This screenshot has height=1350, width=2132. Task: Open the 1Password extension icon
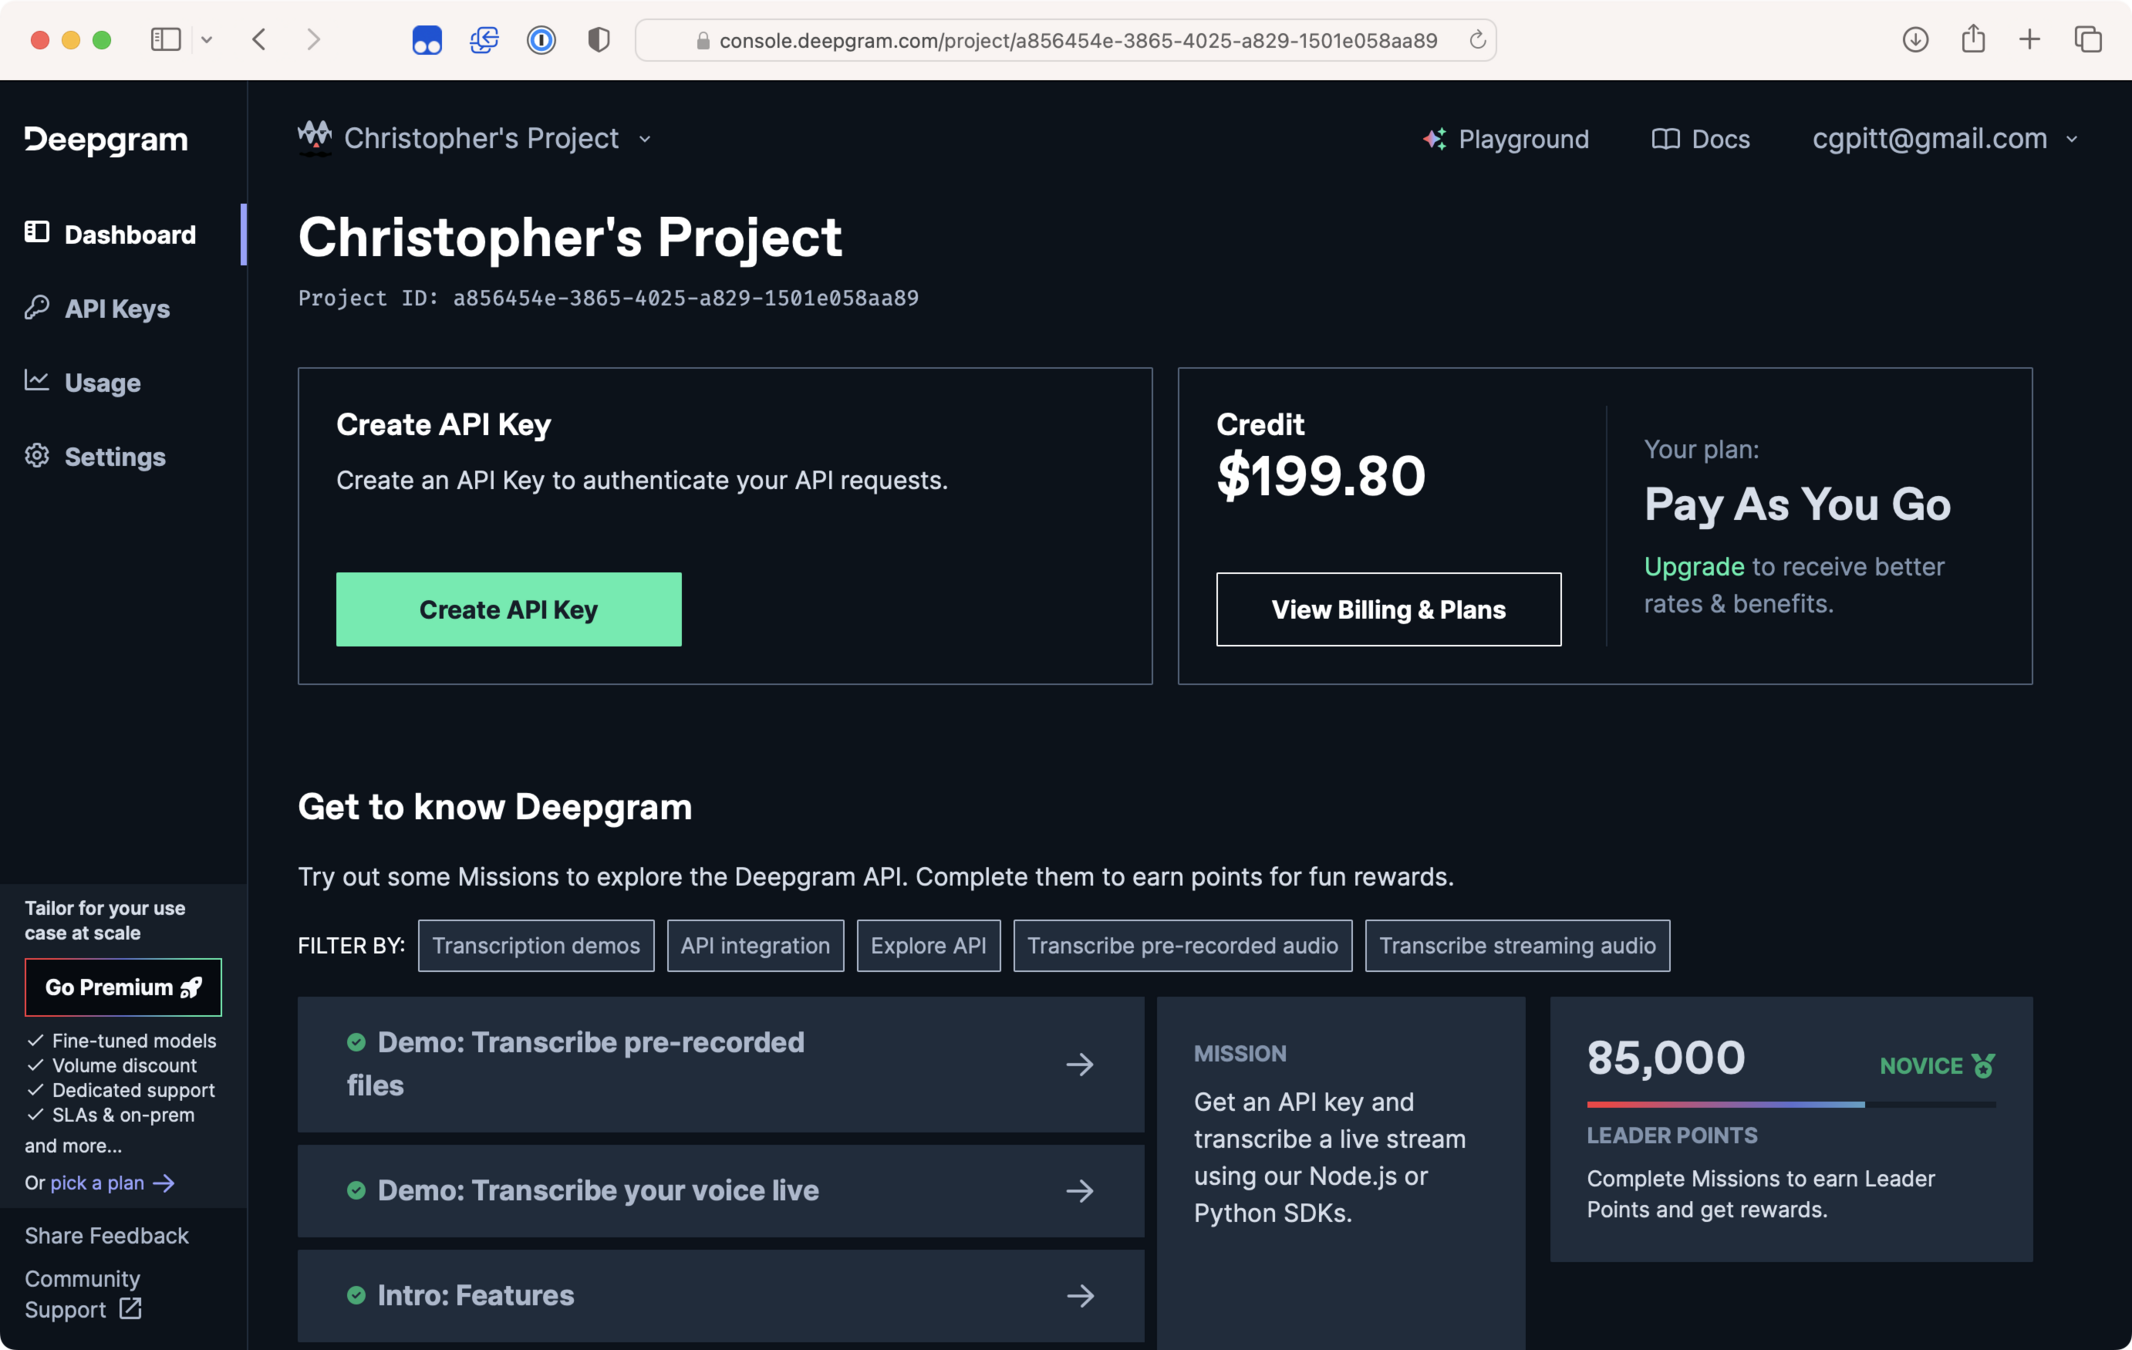pos(541,40)
